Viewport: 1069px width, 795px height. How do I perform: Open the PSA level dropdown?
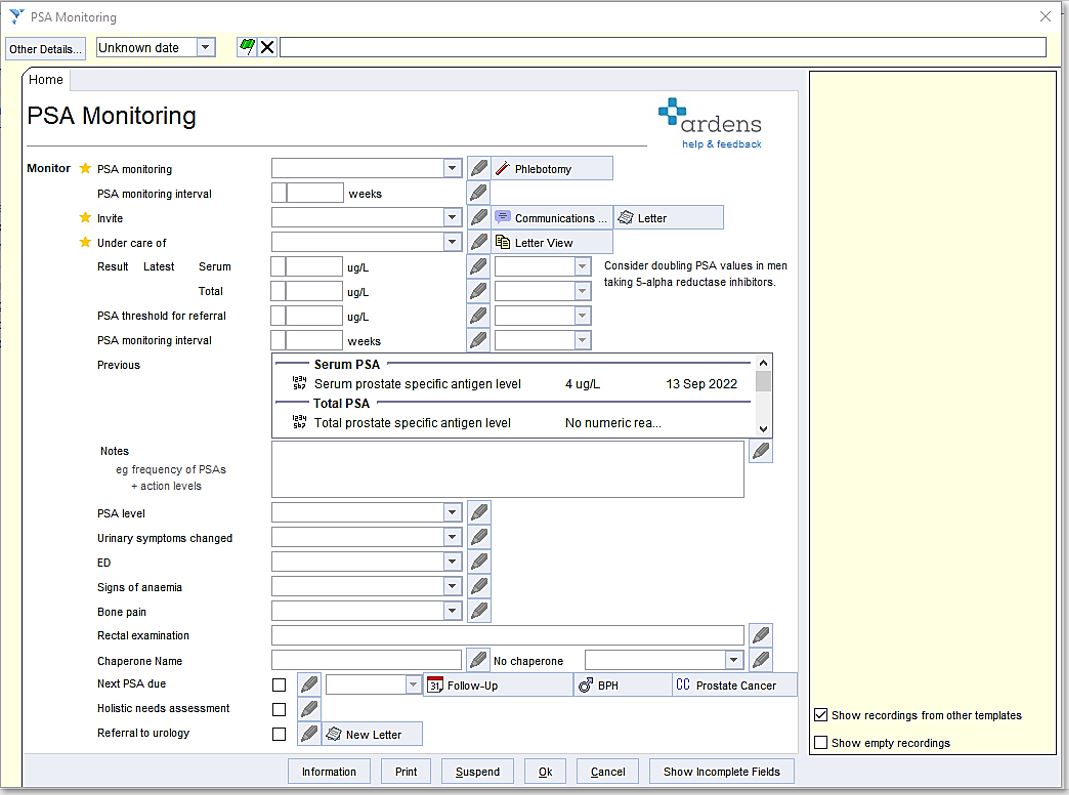tap(452, 512)
